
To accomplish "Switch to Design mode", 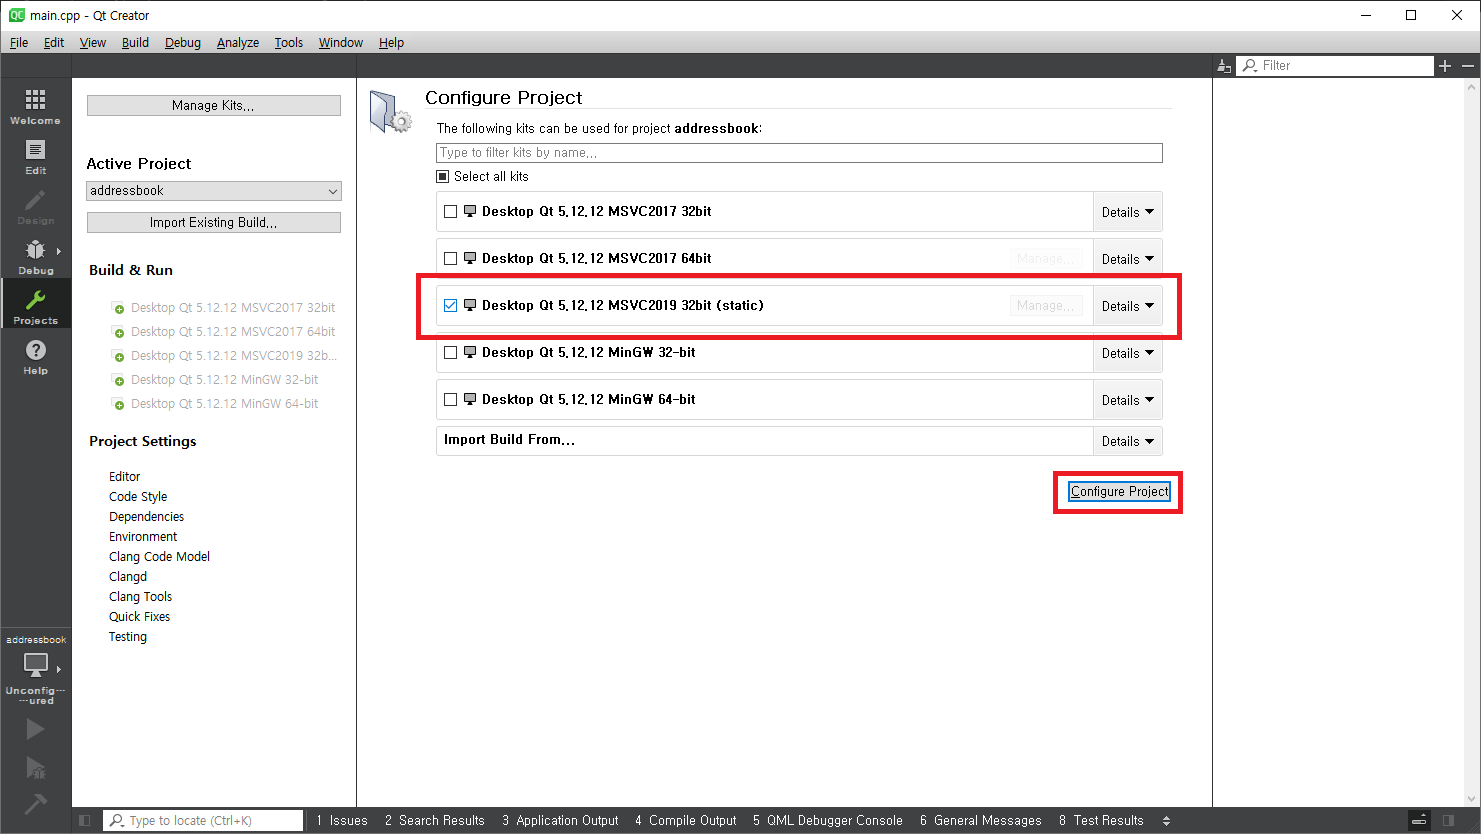I will click(x=35, y=206).
